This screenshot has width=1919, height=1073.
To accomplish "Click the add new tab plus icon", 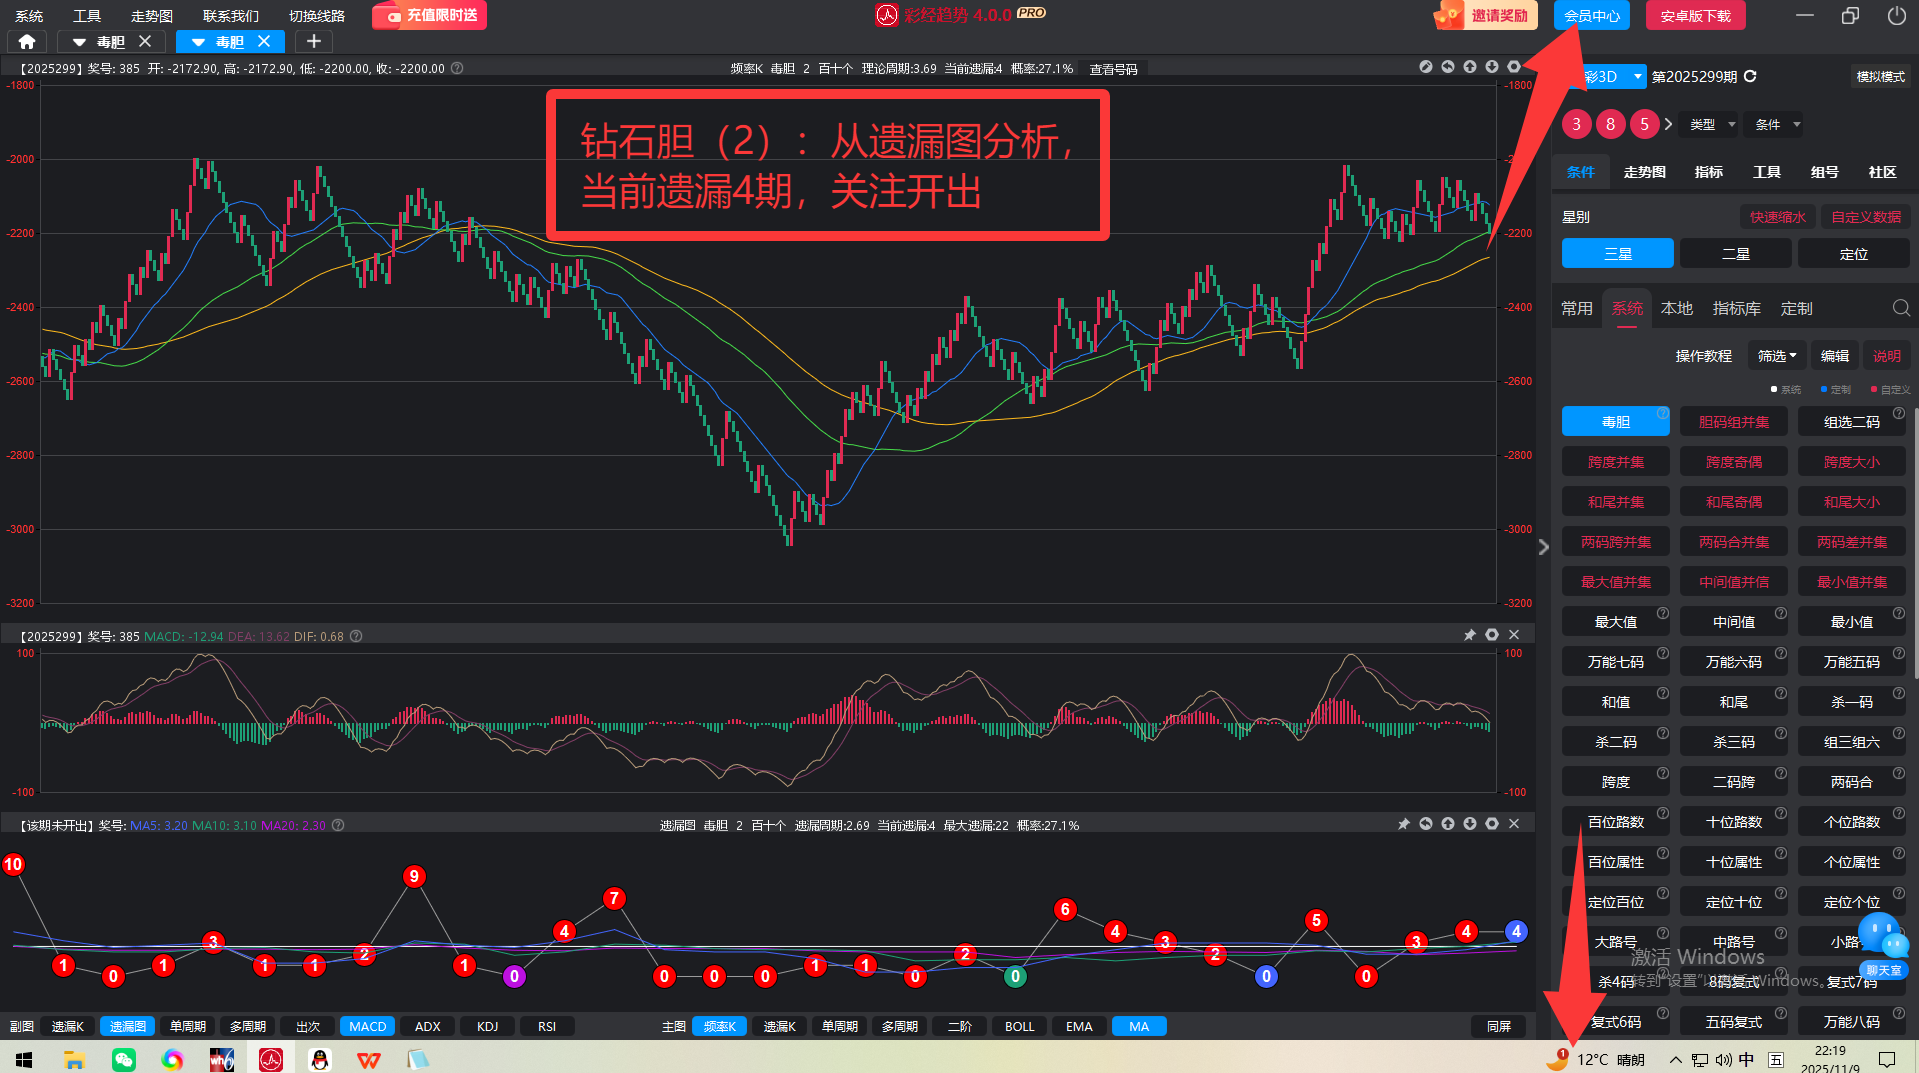I will tap(313, 41).
